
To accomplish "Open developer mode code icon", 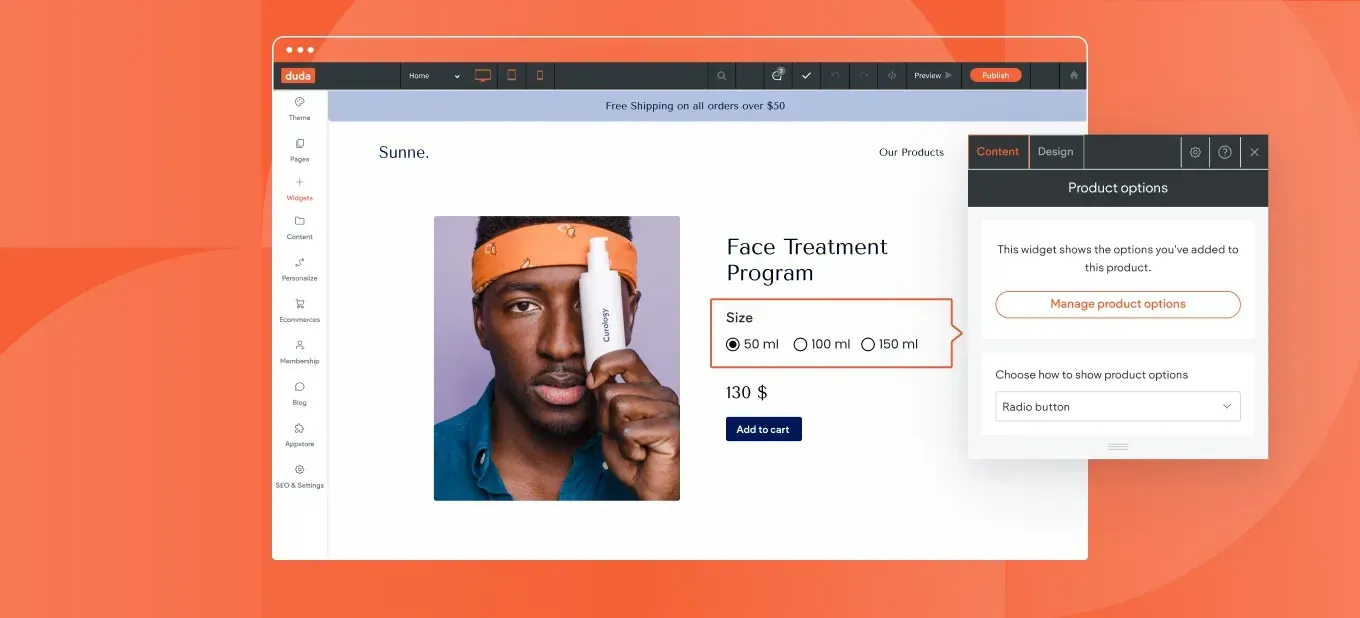I will click(892, 76).
